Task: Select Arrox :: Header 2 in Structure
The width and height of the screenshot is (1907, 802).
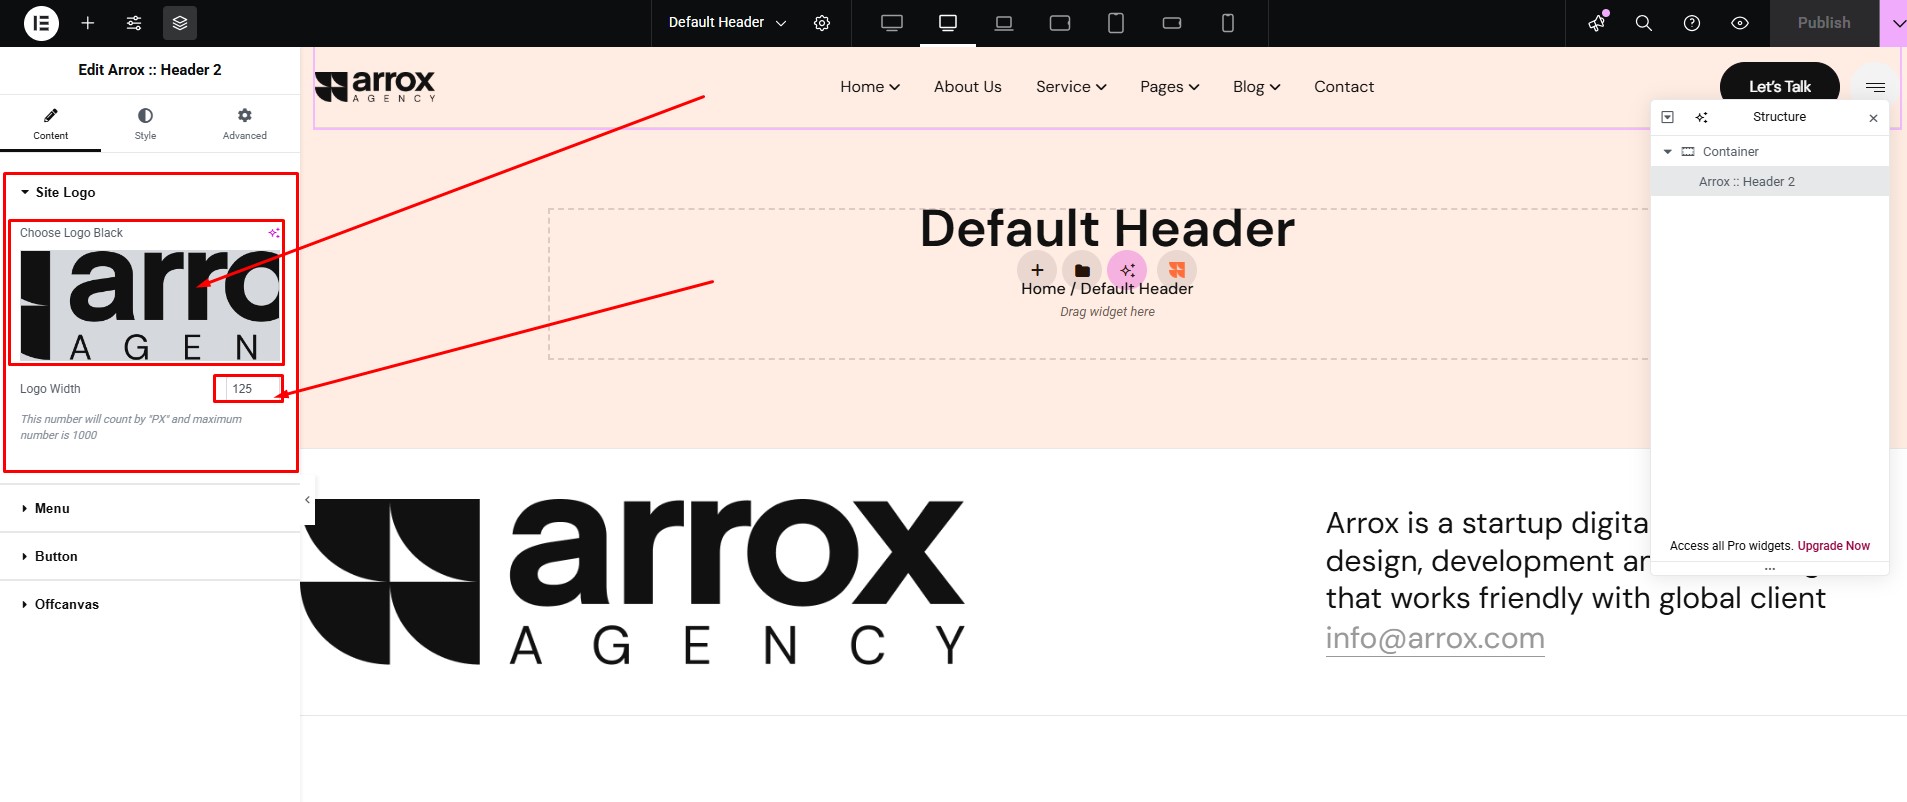Action: [x=1769, y=181]
